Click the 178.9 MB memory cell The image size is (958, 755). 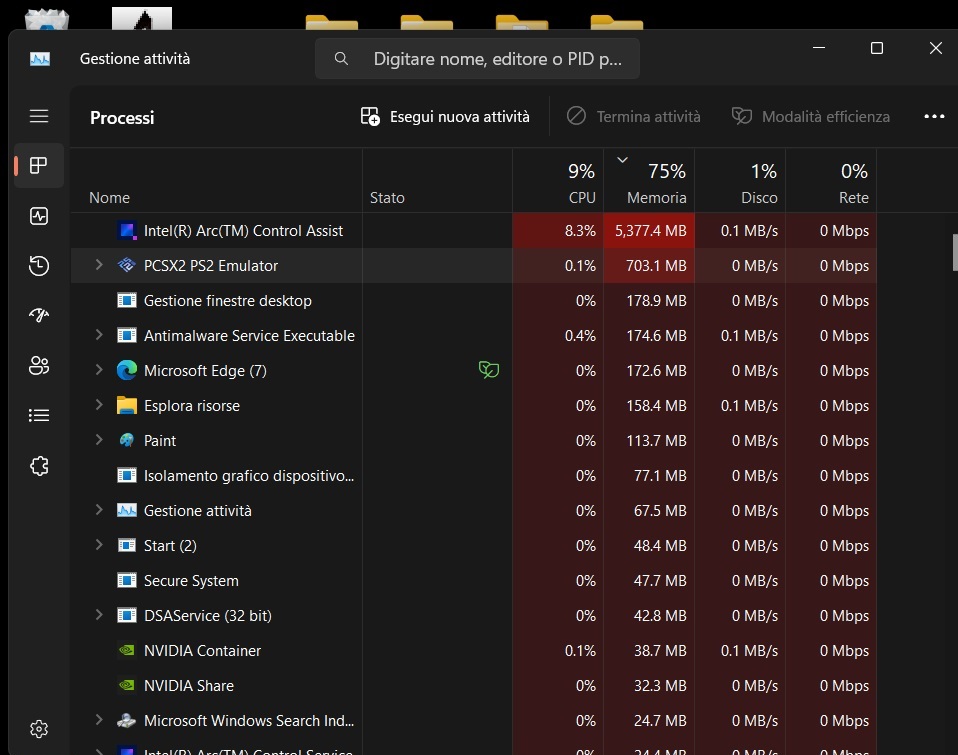649,301
